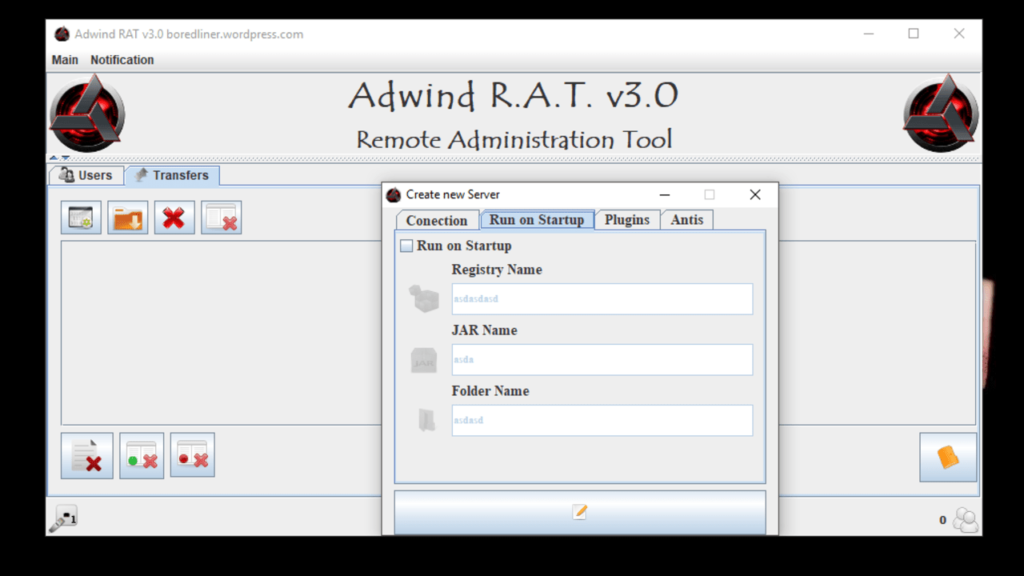Screen dimensions: 1024x576
Task: Select the Transfers tab in main window
Action: coord(172,175)
